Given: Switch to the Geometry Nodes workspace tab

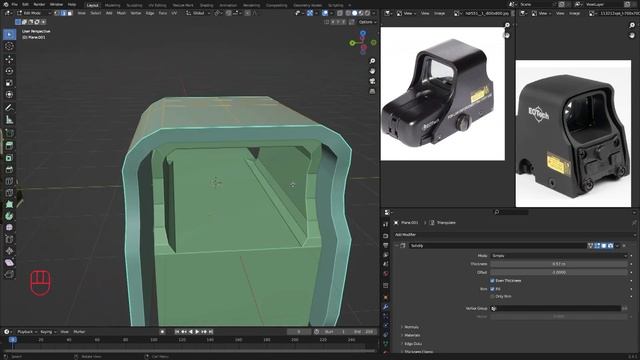Looking at the screenshot, I should (x=307, y=5).
